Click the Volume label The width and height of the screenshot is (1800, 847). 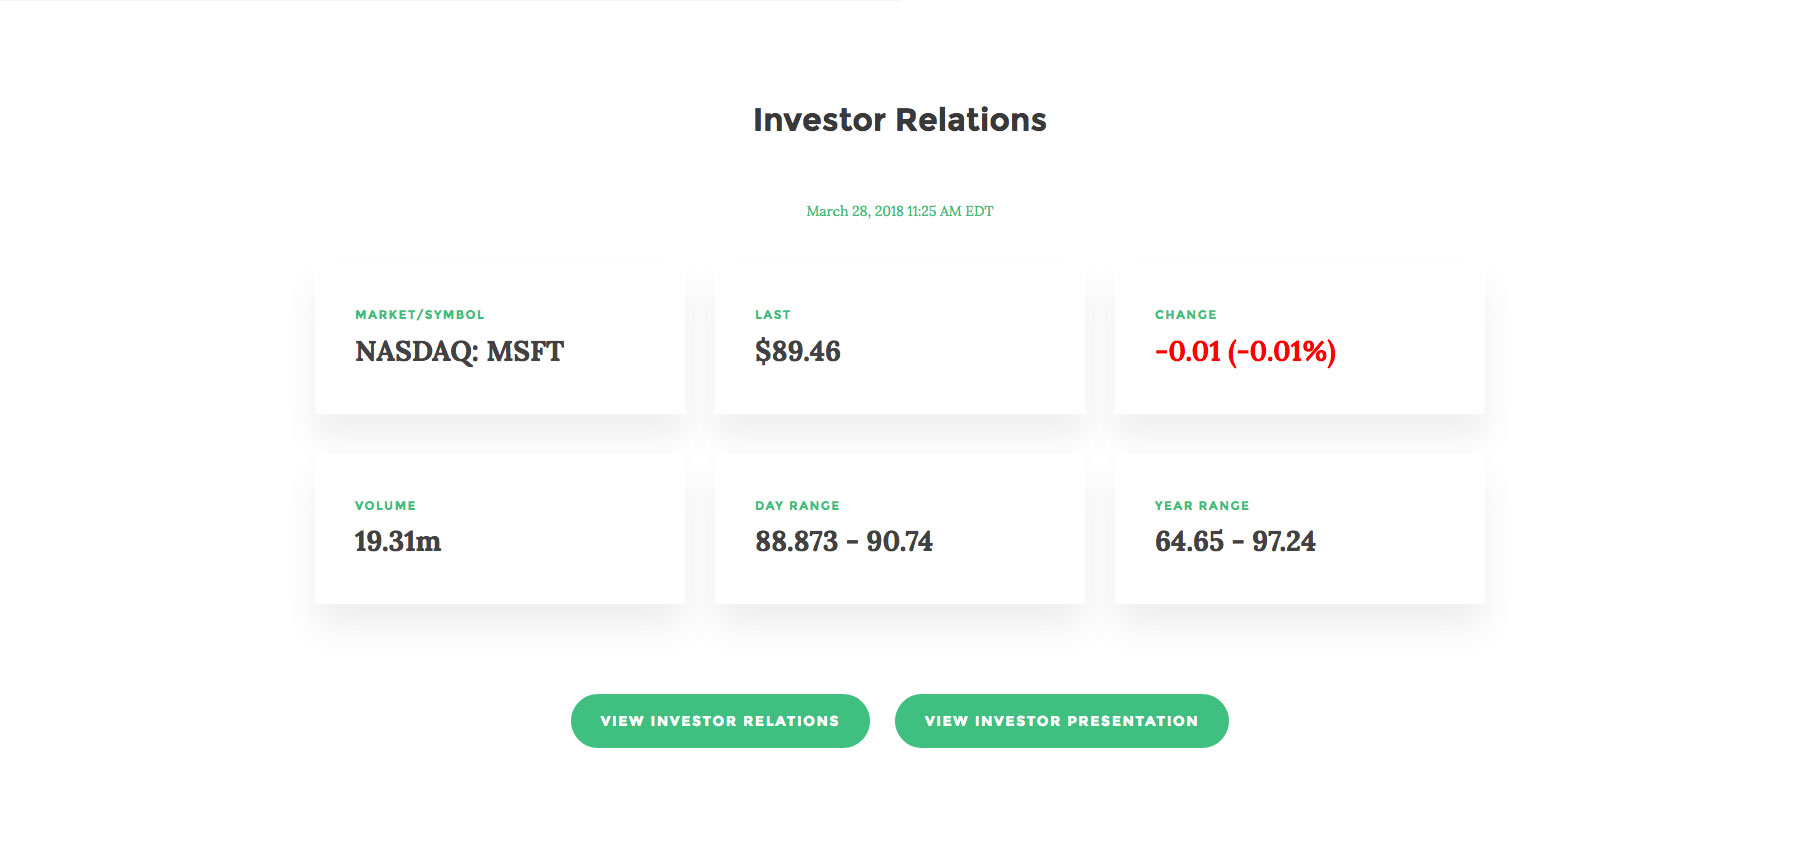pos(385,506)
